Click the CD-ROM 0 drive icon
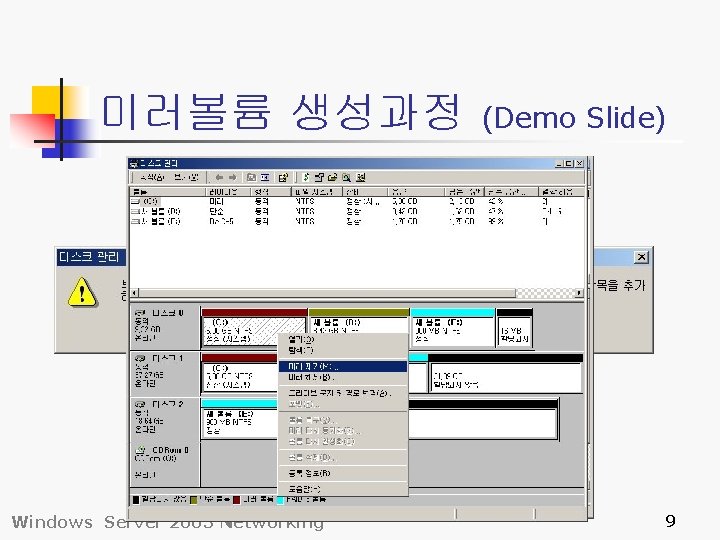 [141, 450]
